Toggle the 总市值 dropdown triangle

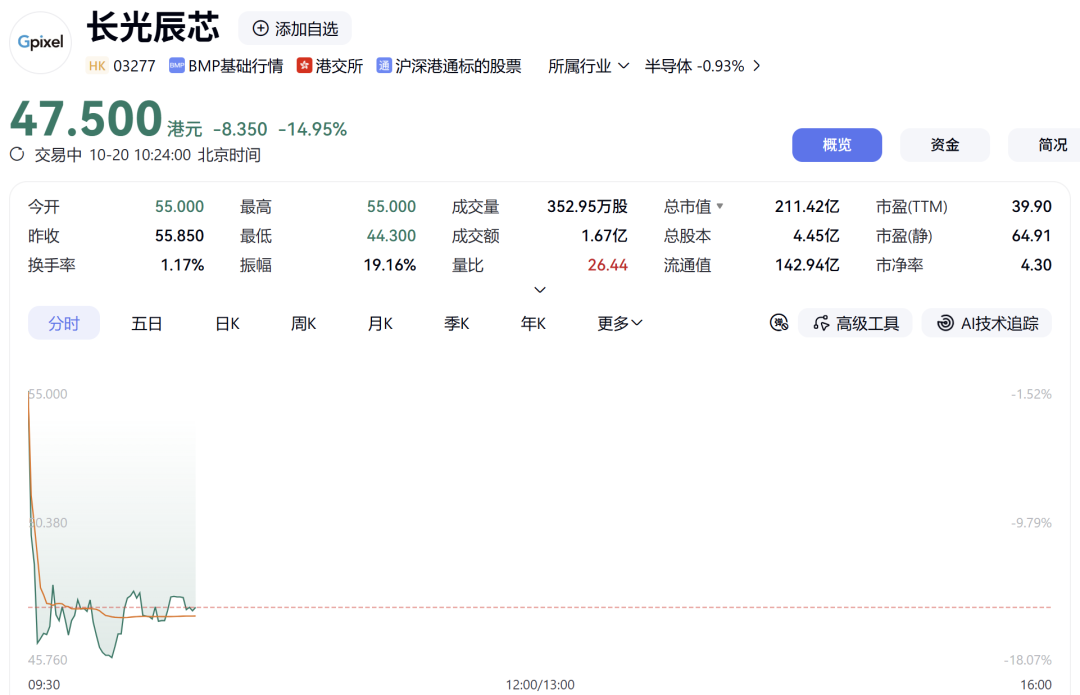click(720, 206)
